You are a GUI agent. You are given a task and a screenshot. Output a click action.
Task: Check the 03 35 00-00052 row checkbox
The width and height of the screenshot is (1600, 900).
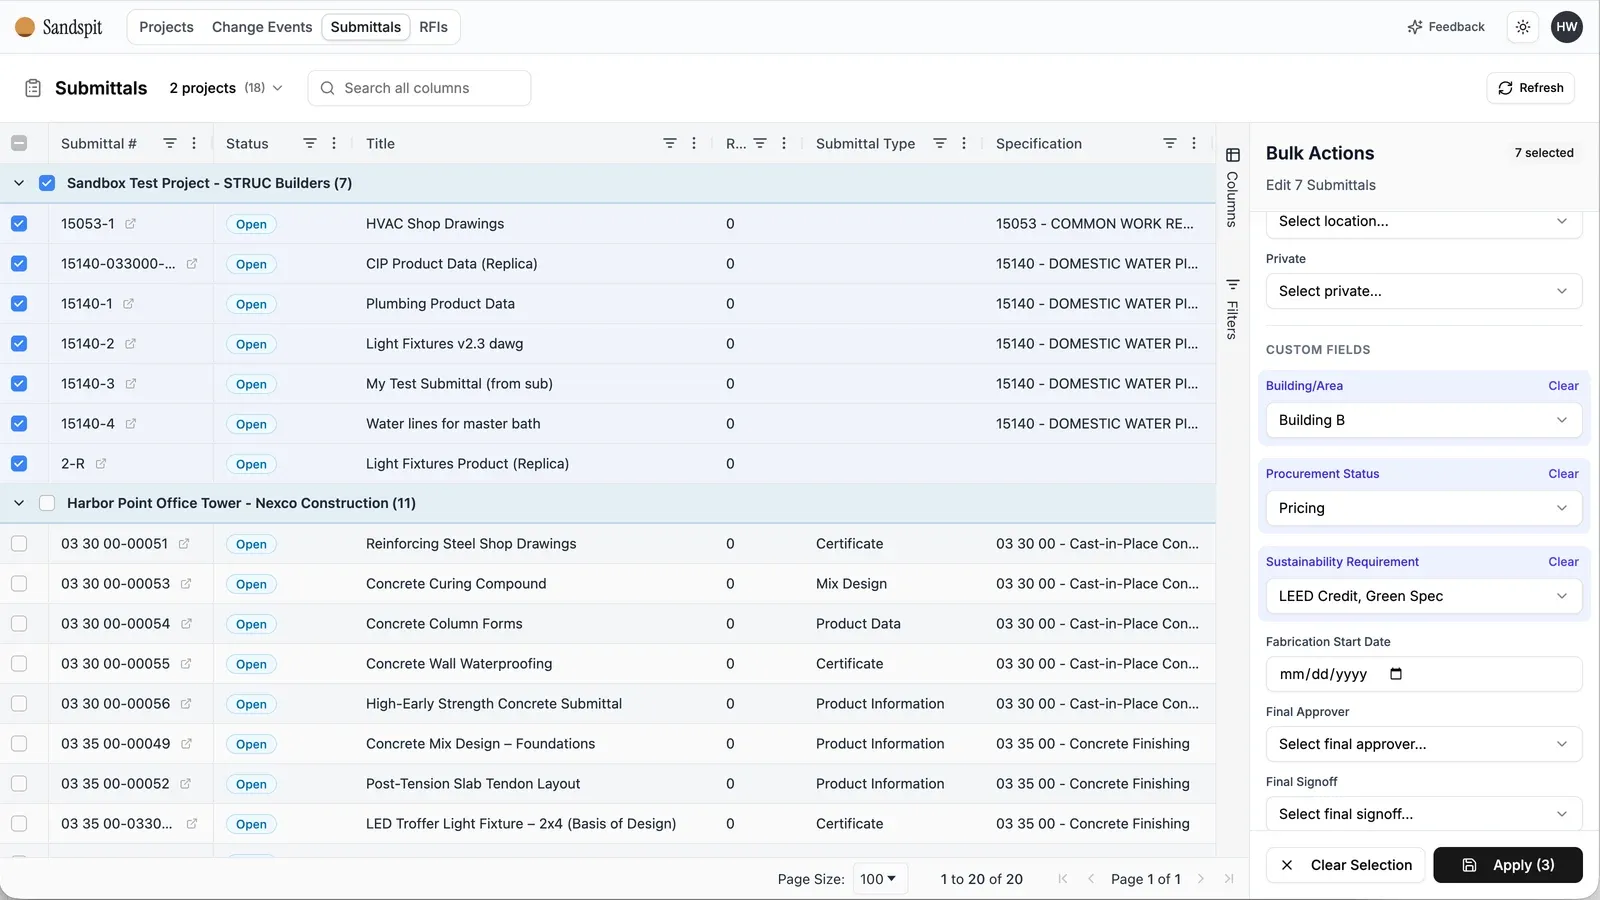[19, 784]
